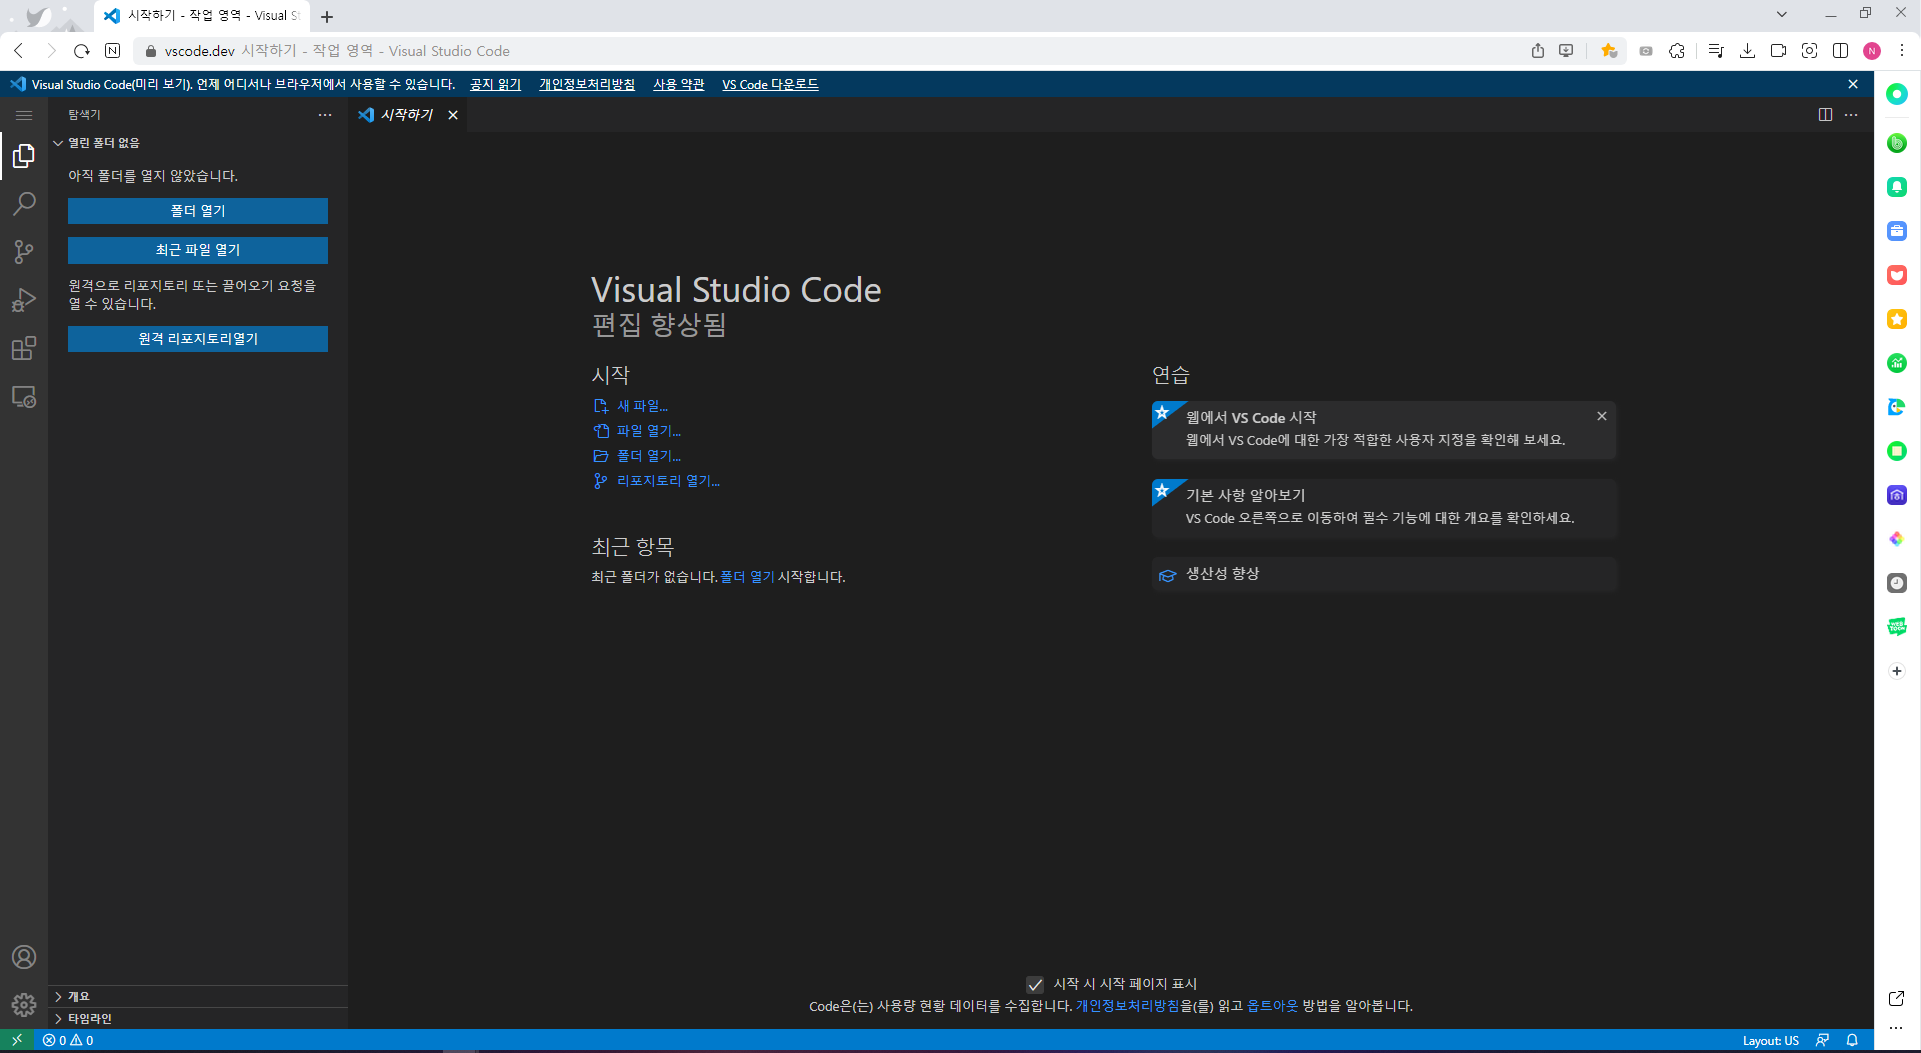The height and width of the screenshot is (1053, 1921).
Task: Open feedback icon in status bar
Action: pyautogui.click(x=1822, y=1040)
